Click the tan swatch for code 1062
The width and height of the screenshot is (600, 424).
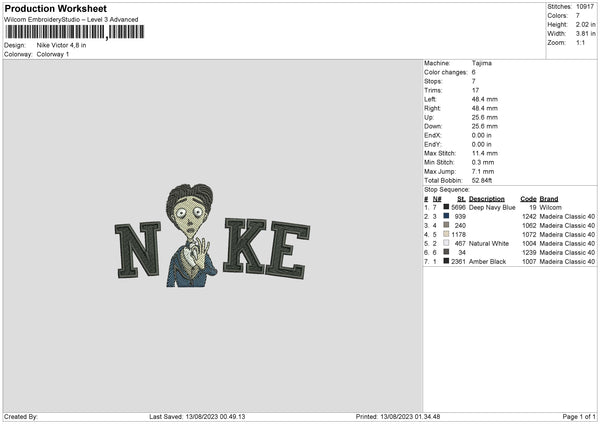446,225
